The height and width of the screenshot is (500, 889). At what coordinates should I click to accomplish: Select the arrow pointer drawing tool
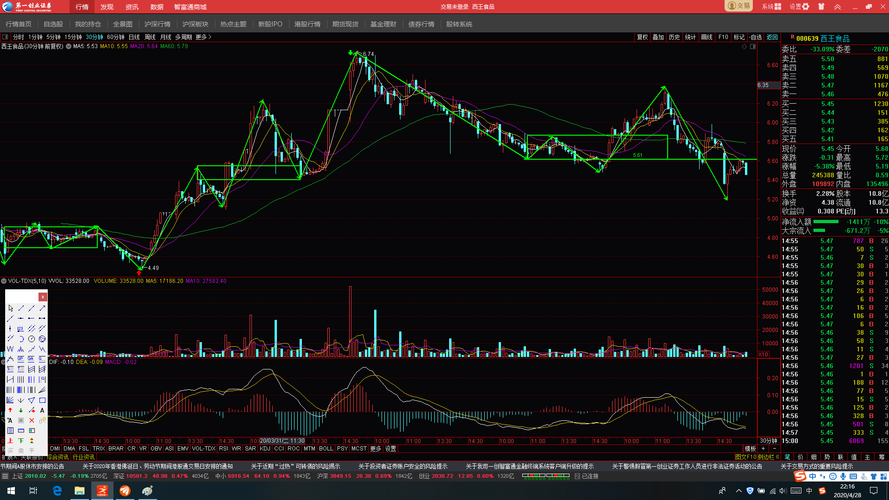10,308
